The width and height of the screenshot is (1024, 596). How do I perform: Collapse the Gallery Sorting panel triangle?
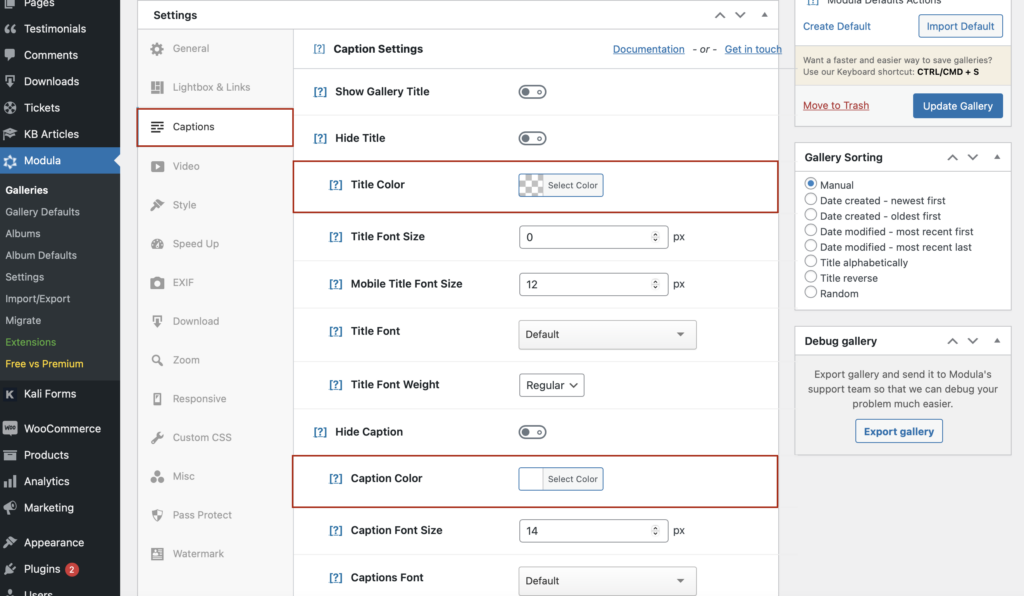point(997,157)
